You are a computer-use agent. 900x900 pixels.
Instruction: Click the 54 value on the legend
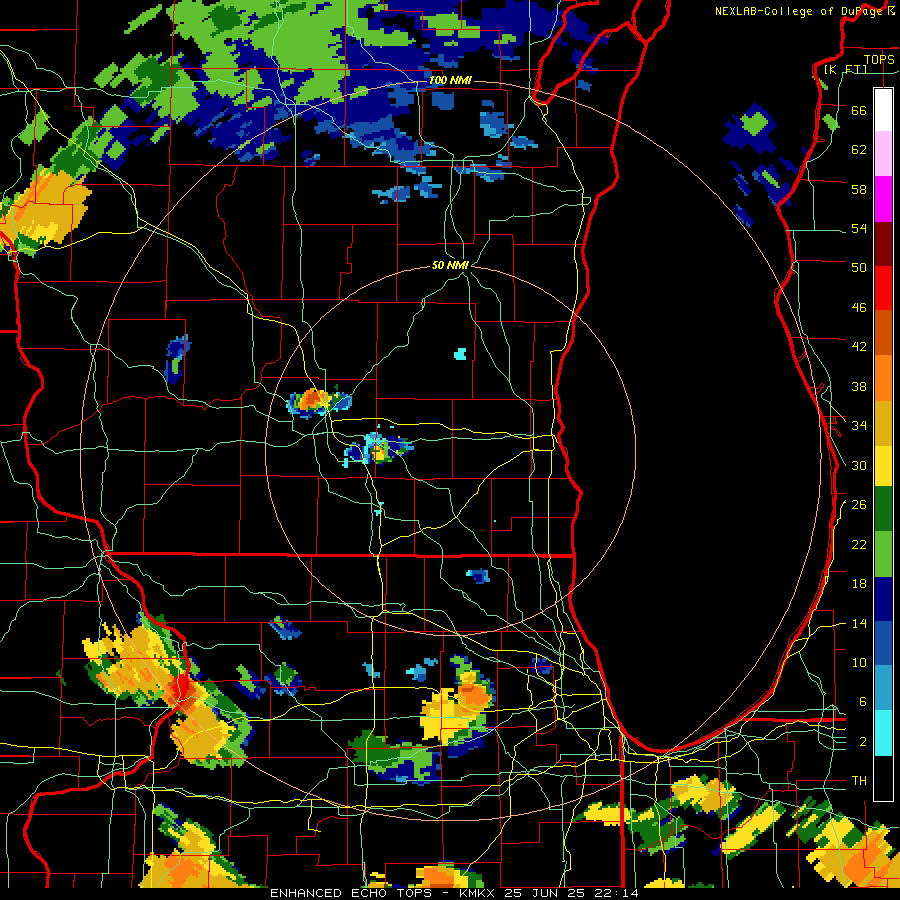(x=859, y=228)
